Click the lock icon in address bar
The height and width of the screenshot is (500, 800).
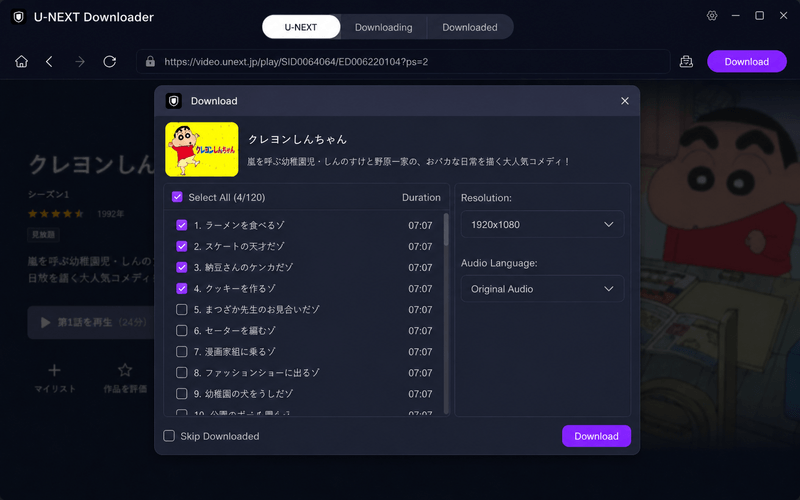tap(150, 62)
